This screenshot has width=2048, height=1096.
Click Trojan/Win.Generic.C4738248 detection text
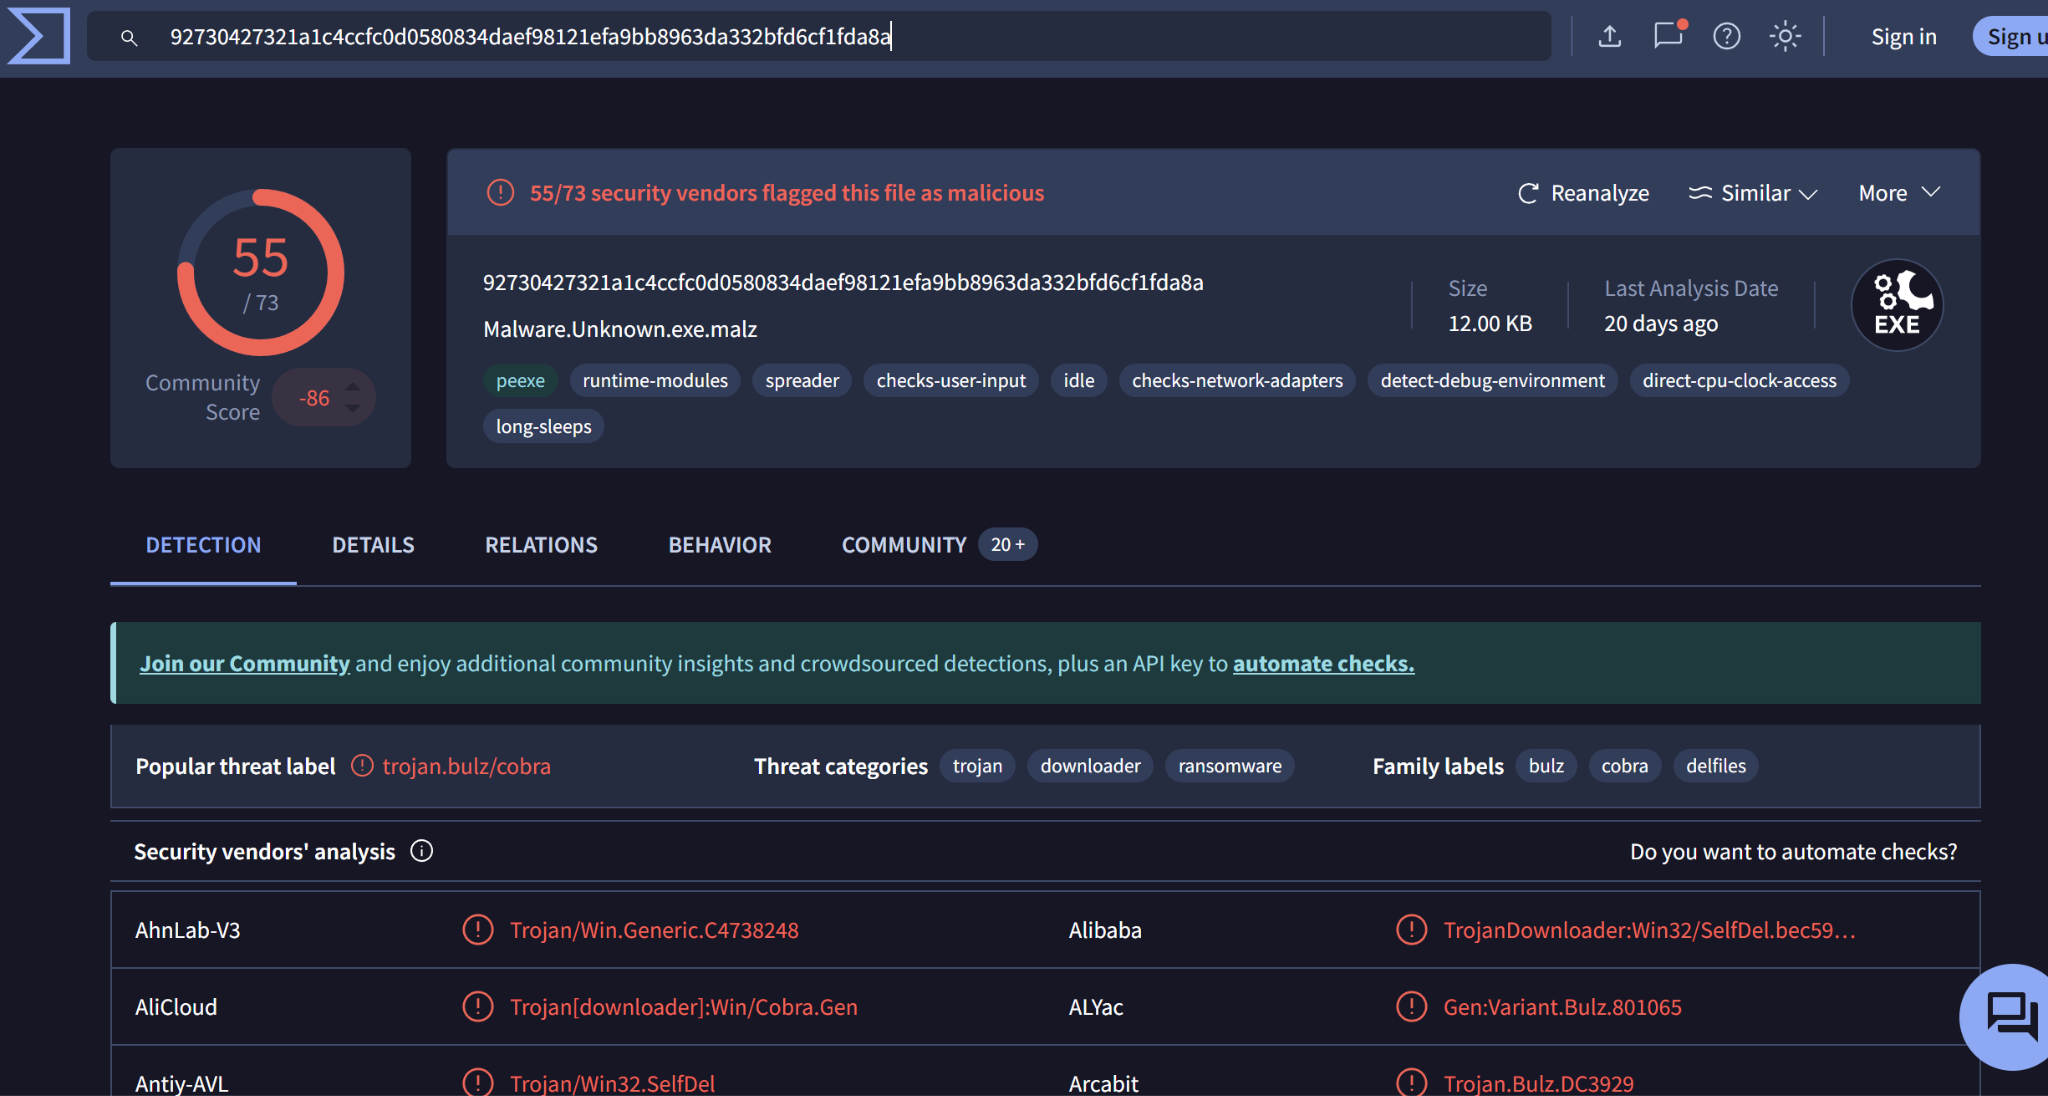point(654,931)
